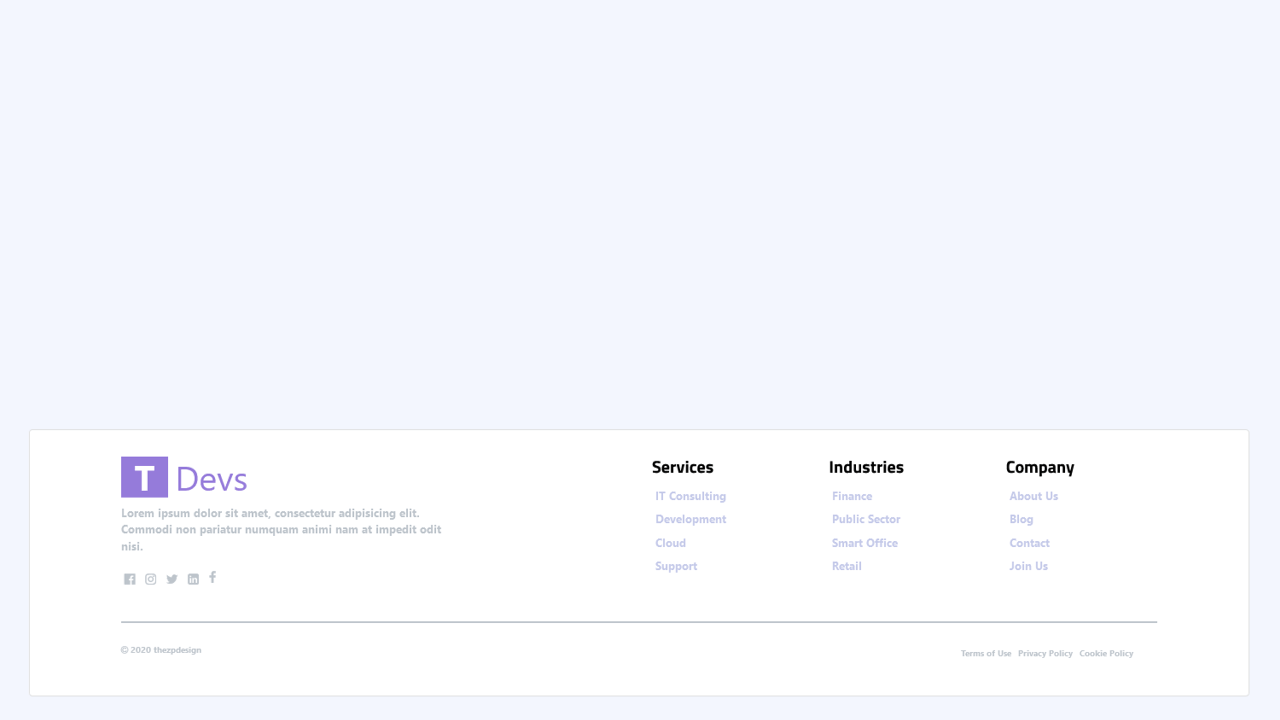
Task: Open Finance under Industries
Action: pyautogui.click(x=851, y=496)
